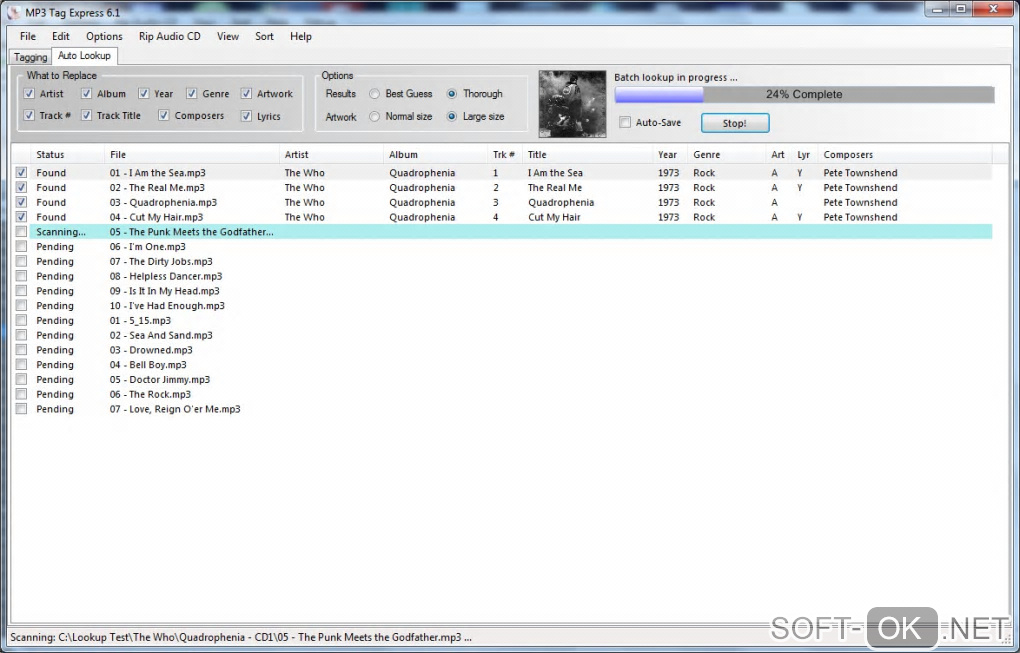Image resolution: width=1020 pixels, height=653 pixels.
Task: Sort by the Trk # column header
Action: [x=505, y=155]
